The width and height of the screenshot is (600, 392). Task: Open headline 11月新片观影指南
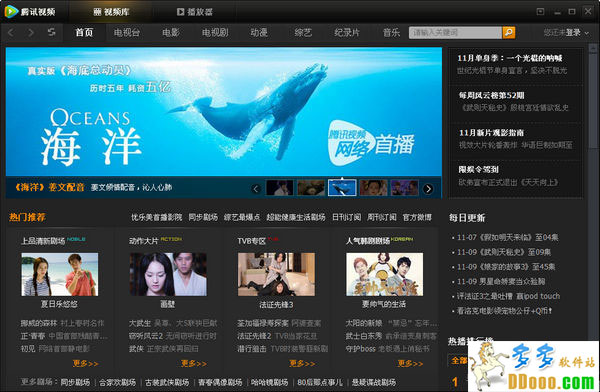pyautogui.click(x=491, y=133)
